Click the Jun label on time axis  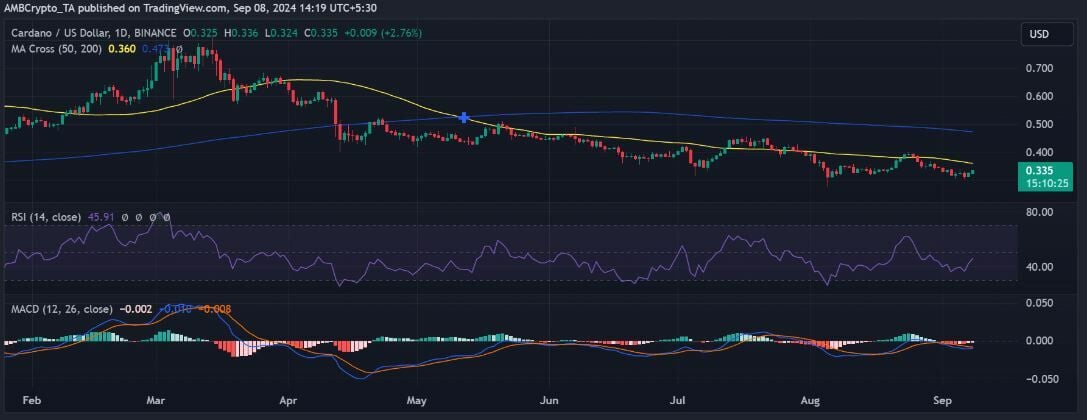coord(549,401)
